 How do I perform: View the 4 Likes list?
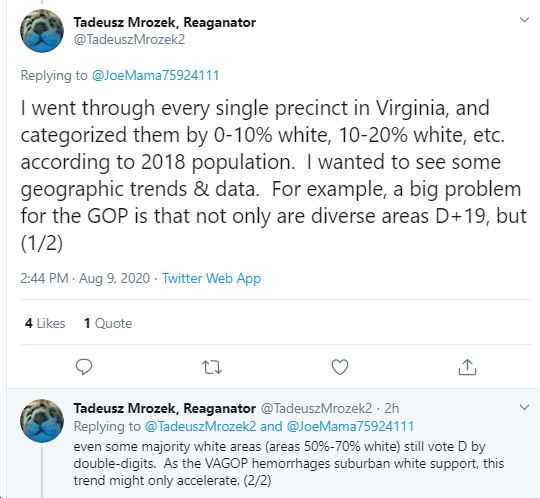(x=45, y=323)
